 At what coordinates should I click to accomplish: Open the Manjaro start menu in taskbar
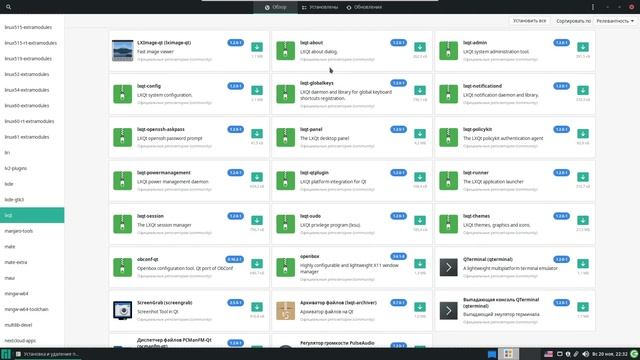click(x=6, y=354)
